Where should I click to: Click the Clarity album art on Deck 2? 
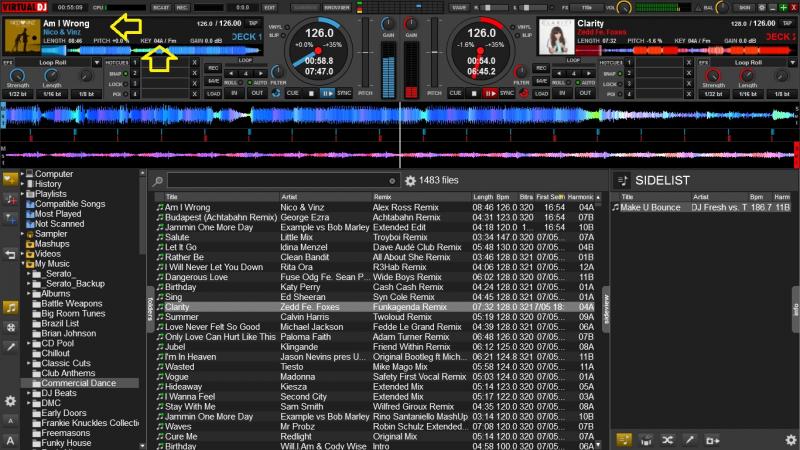pyautogui.click(x=556, y=37)
